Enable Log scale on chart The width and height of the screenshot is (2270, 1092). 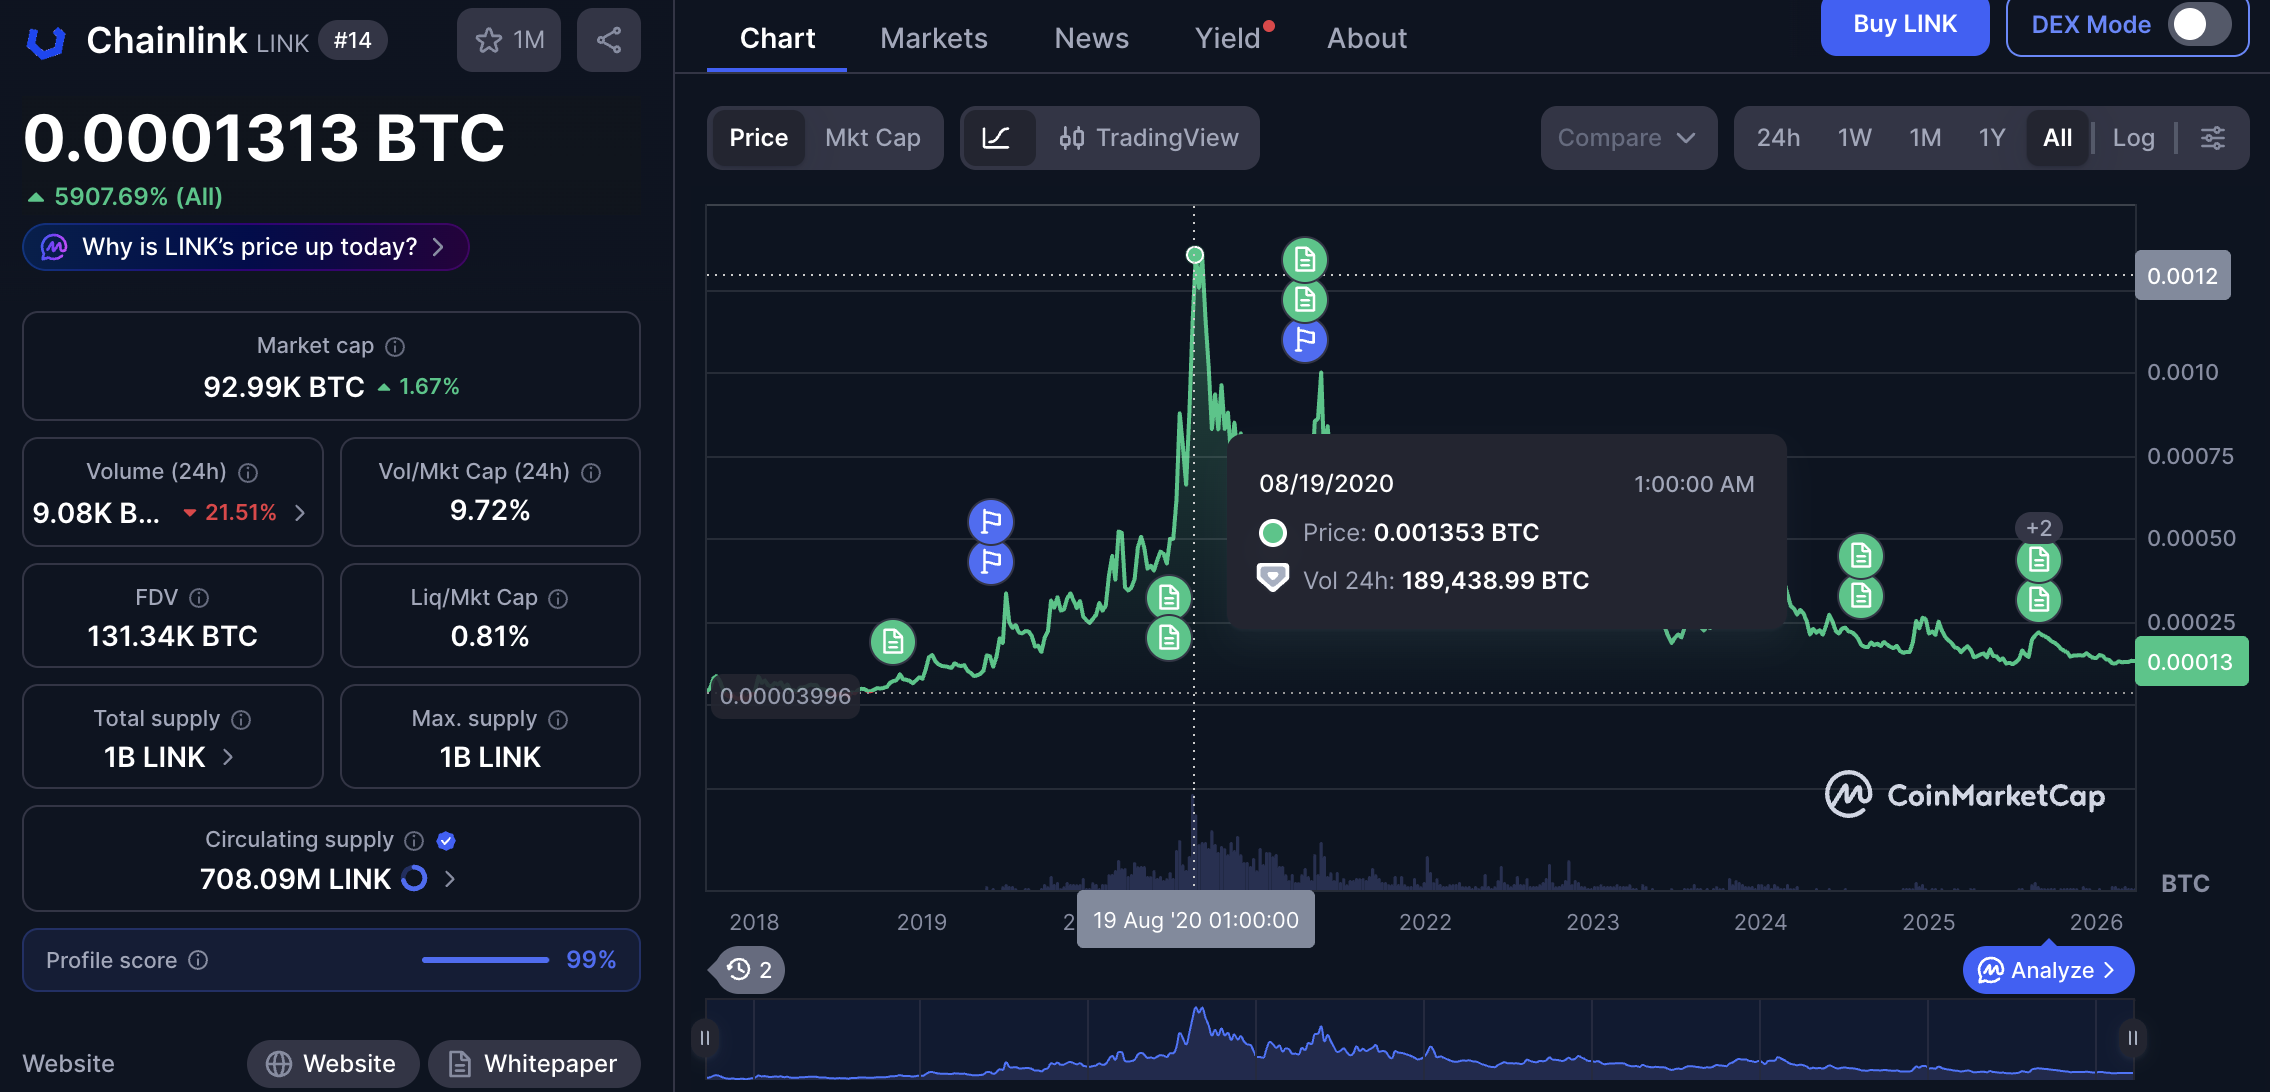[2133, 138]
